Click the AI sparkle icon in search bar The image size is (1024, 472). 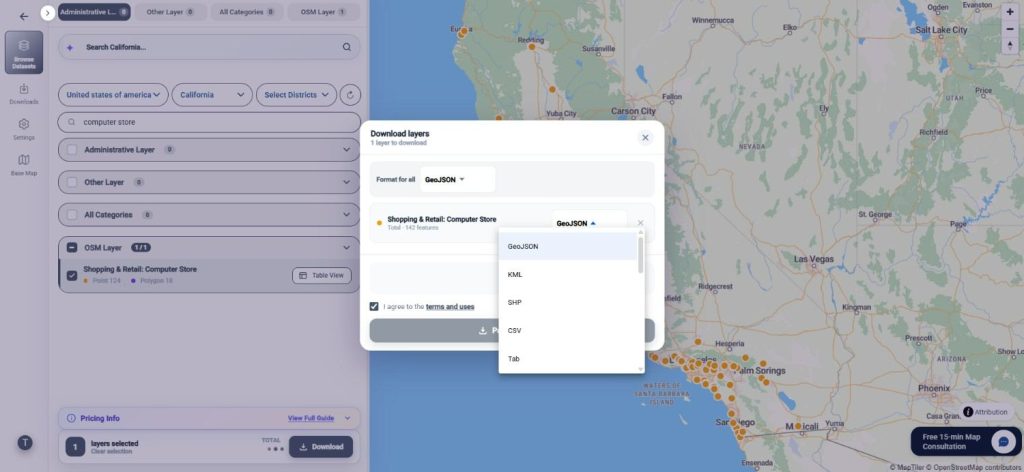coord(70,48)
